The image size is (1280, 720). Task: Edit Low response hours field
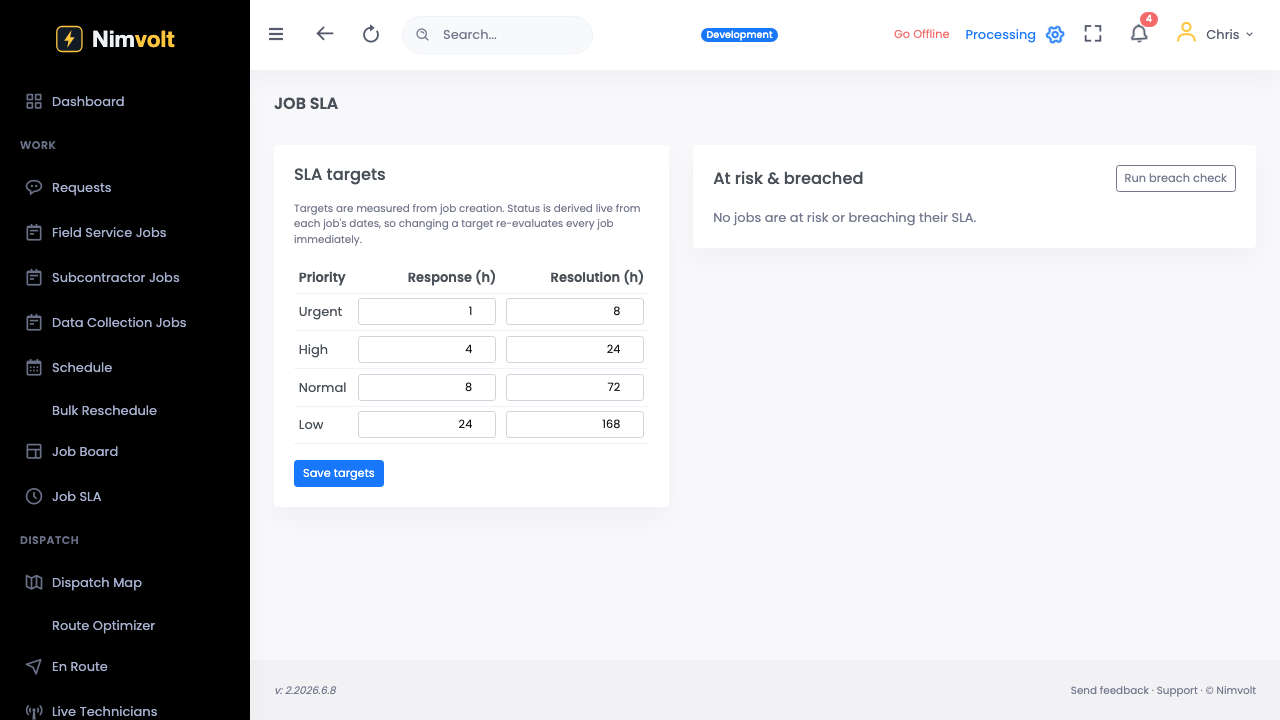click(x=427, y=424)
